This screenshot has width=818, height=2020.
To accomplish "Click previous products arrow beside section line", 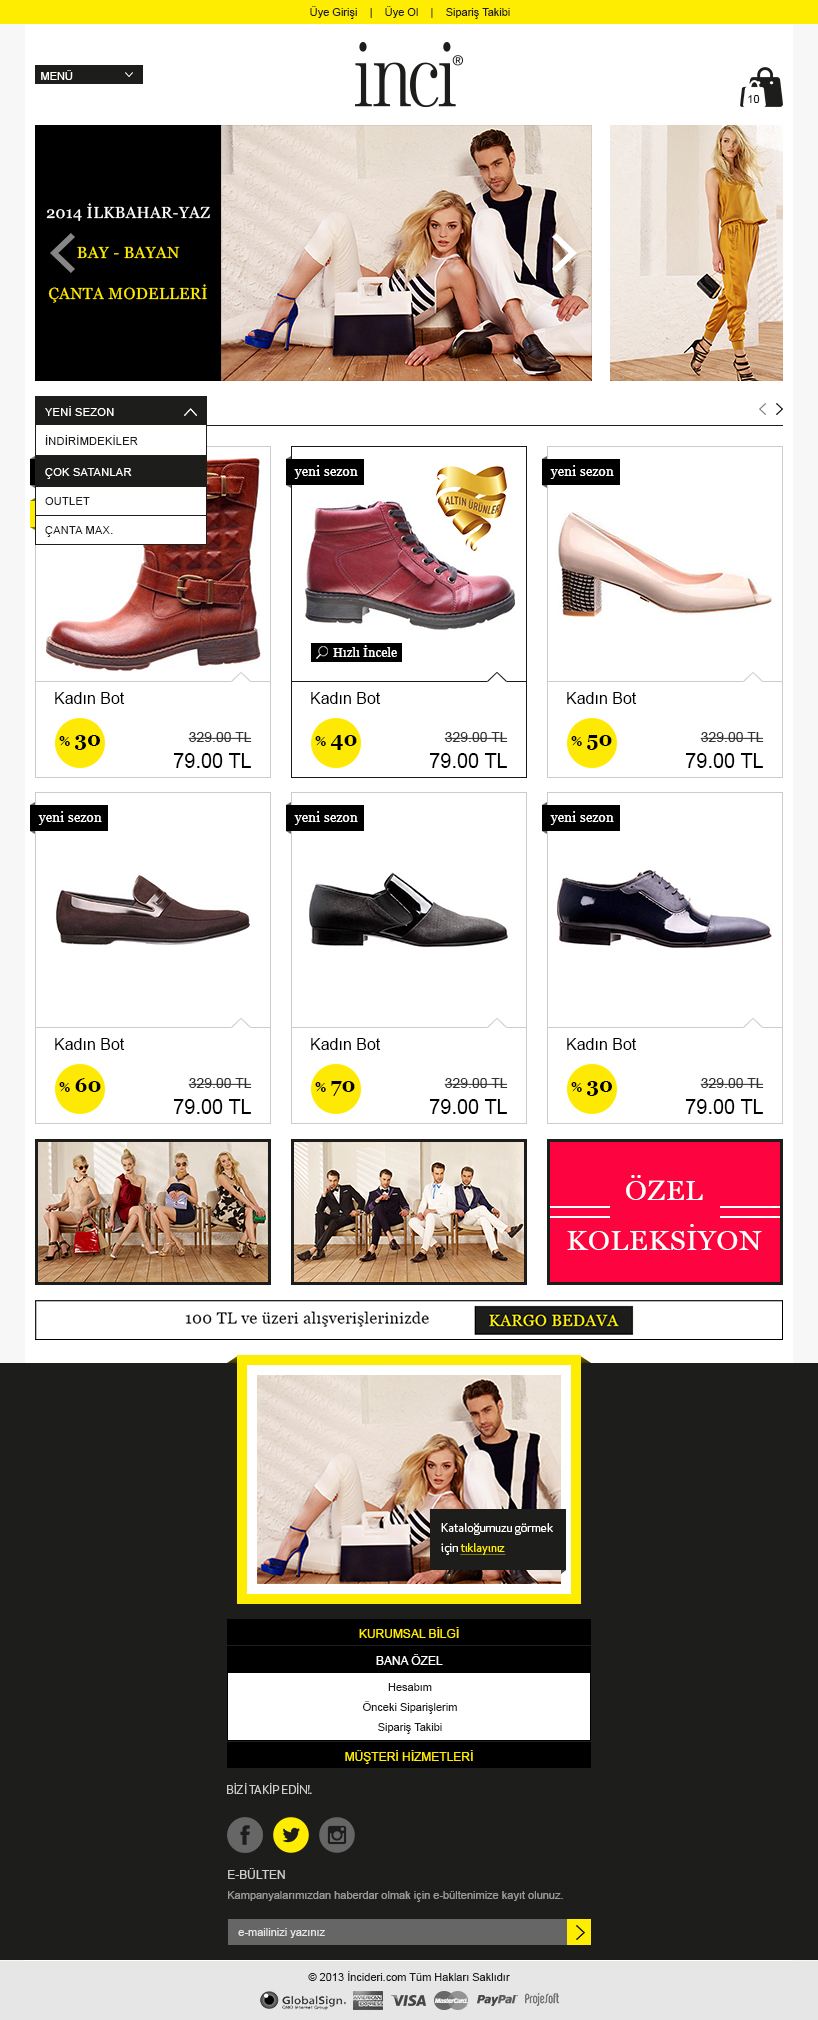I will (763, 409).
